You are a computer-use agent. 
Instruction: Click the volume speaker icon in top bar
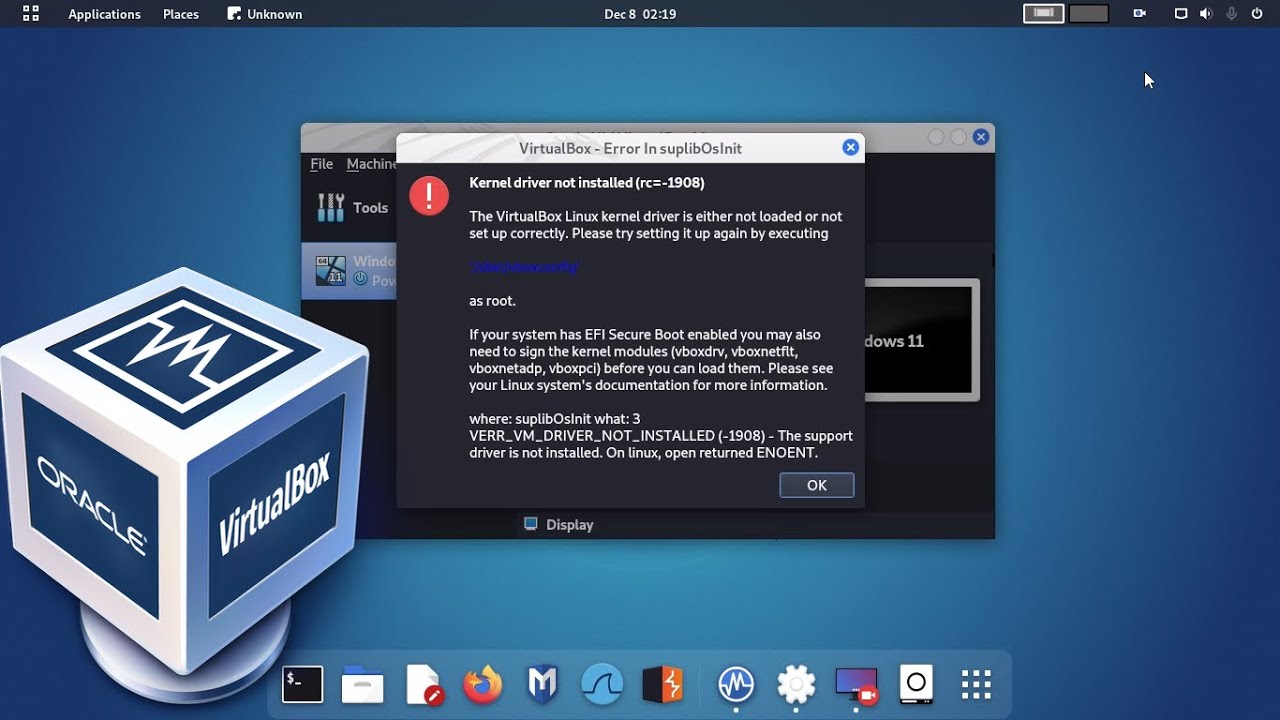pos(1206,14)
